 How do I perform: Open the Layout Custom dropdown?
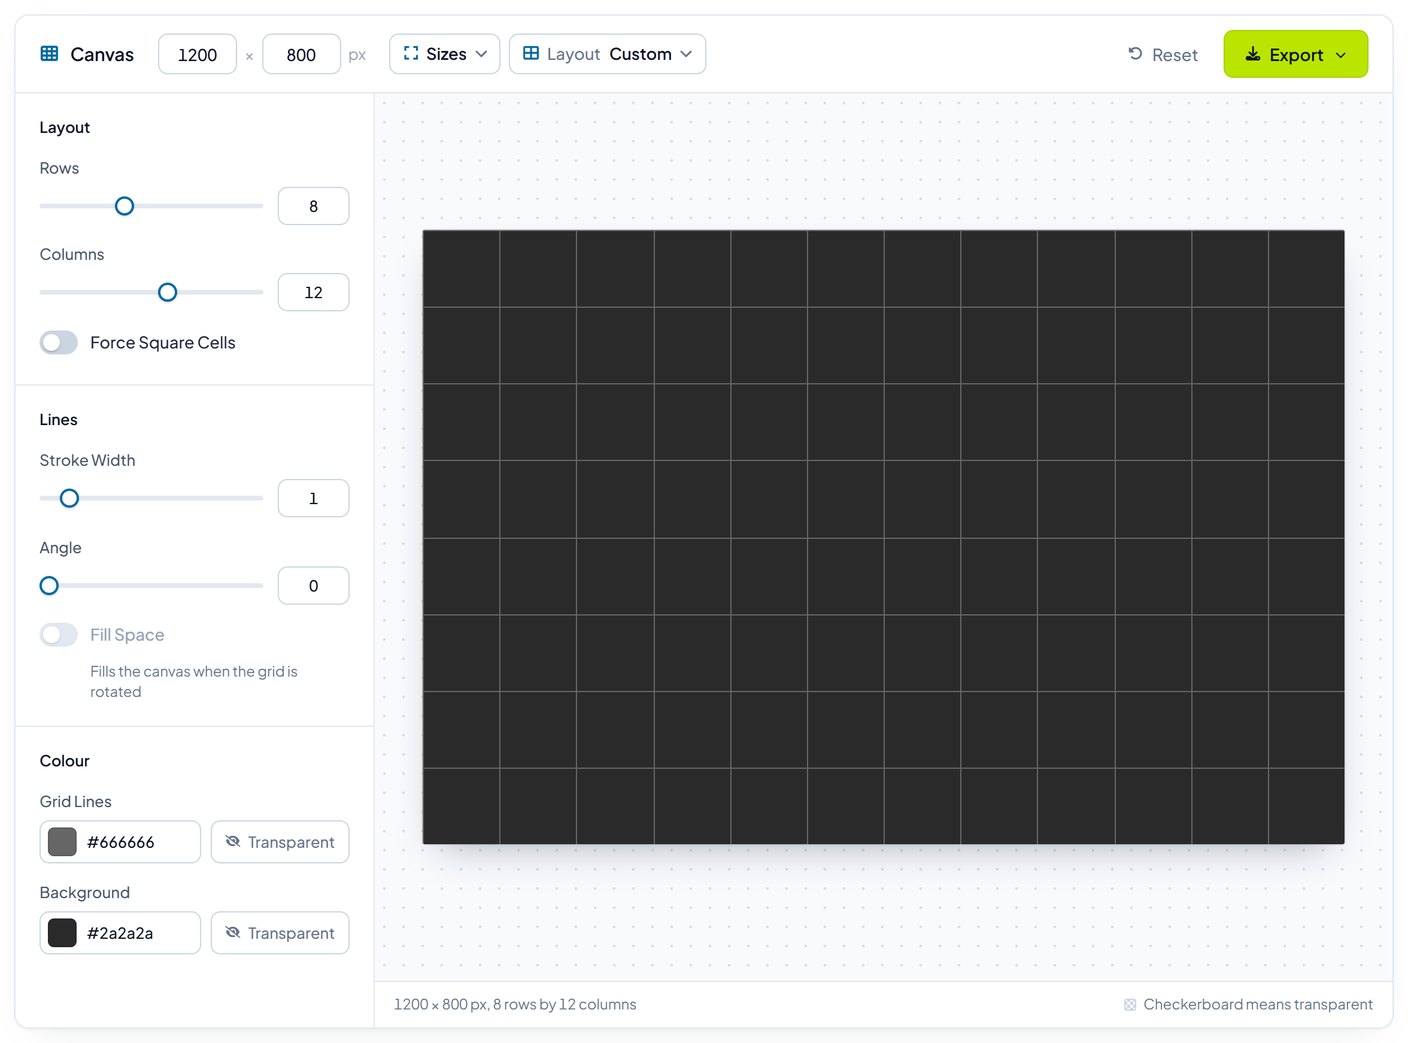(608, 54)
